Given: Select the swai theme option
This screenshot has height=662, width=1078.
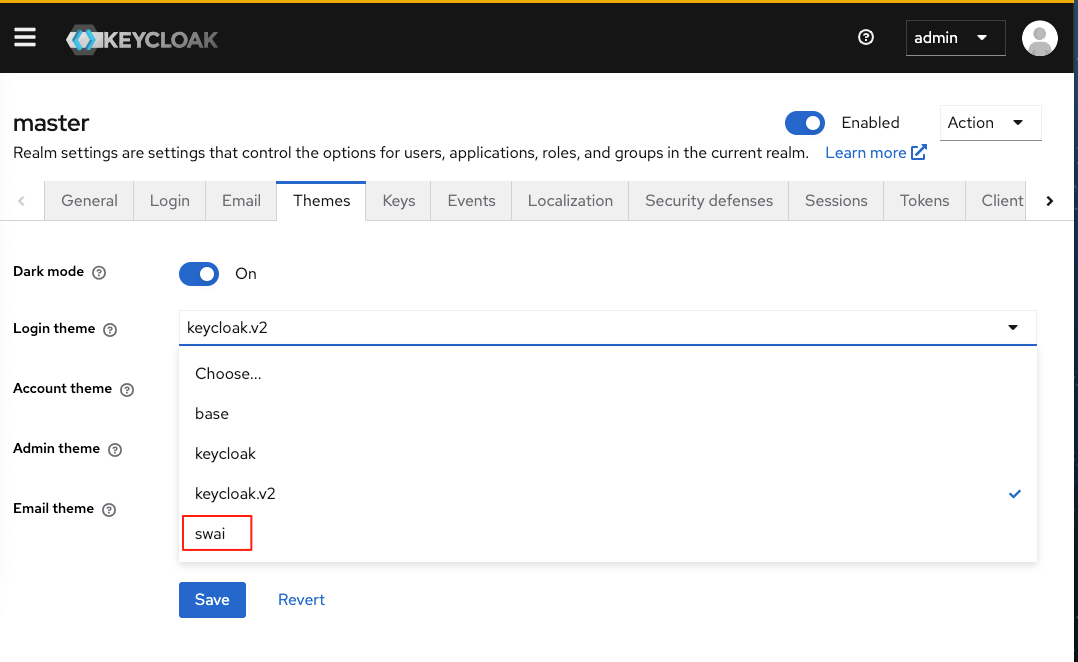Looking at the screenshot, I should click(211, 534).
